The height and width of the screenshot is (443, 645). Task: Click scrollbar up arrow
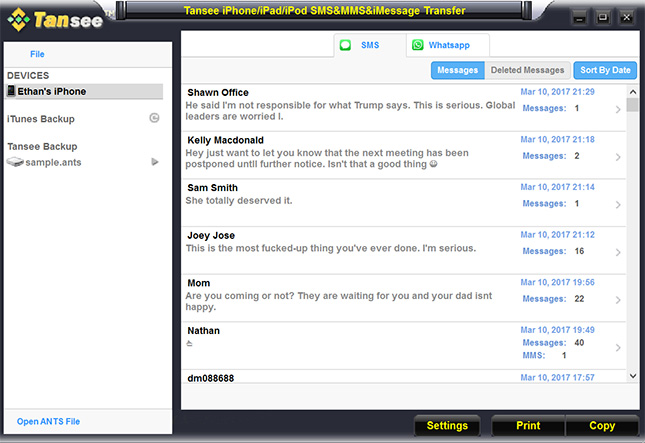[633, 92]
